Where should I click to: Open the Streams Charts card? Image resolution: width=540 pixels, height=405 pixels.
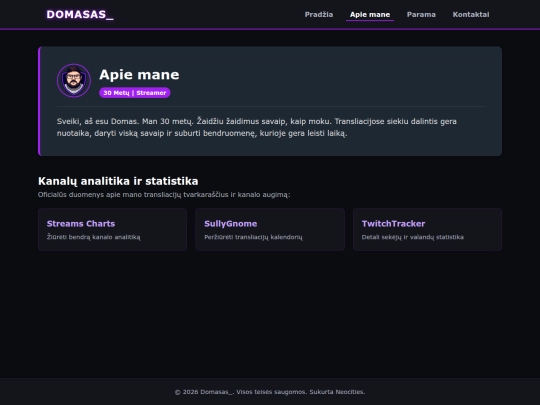tap(113, 229)
